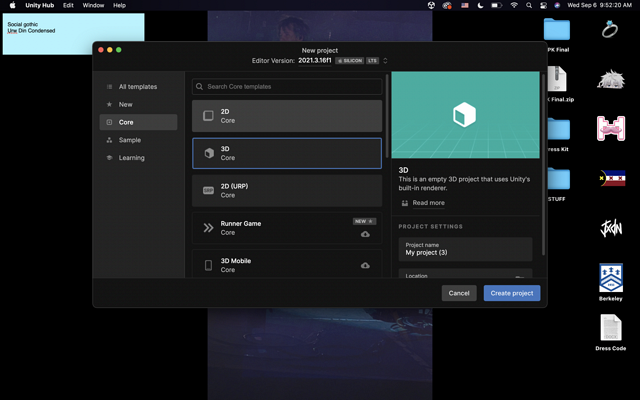Select the Berkeley desktop icon
This screenshot has width=640, height=400.
611,282
